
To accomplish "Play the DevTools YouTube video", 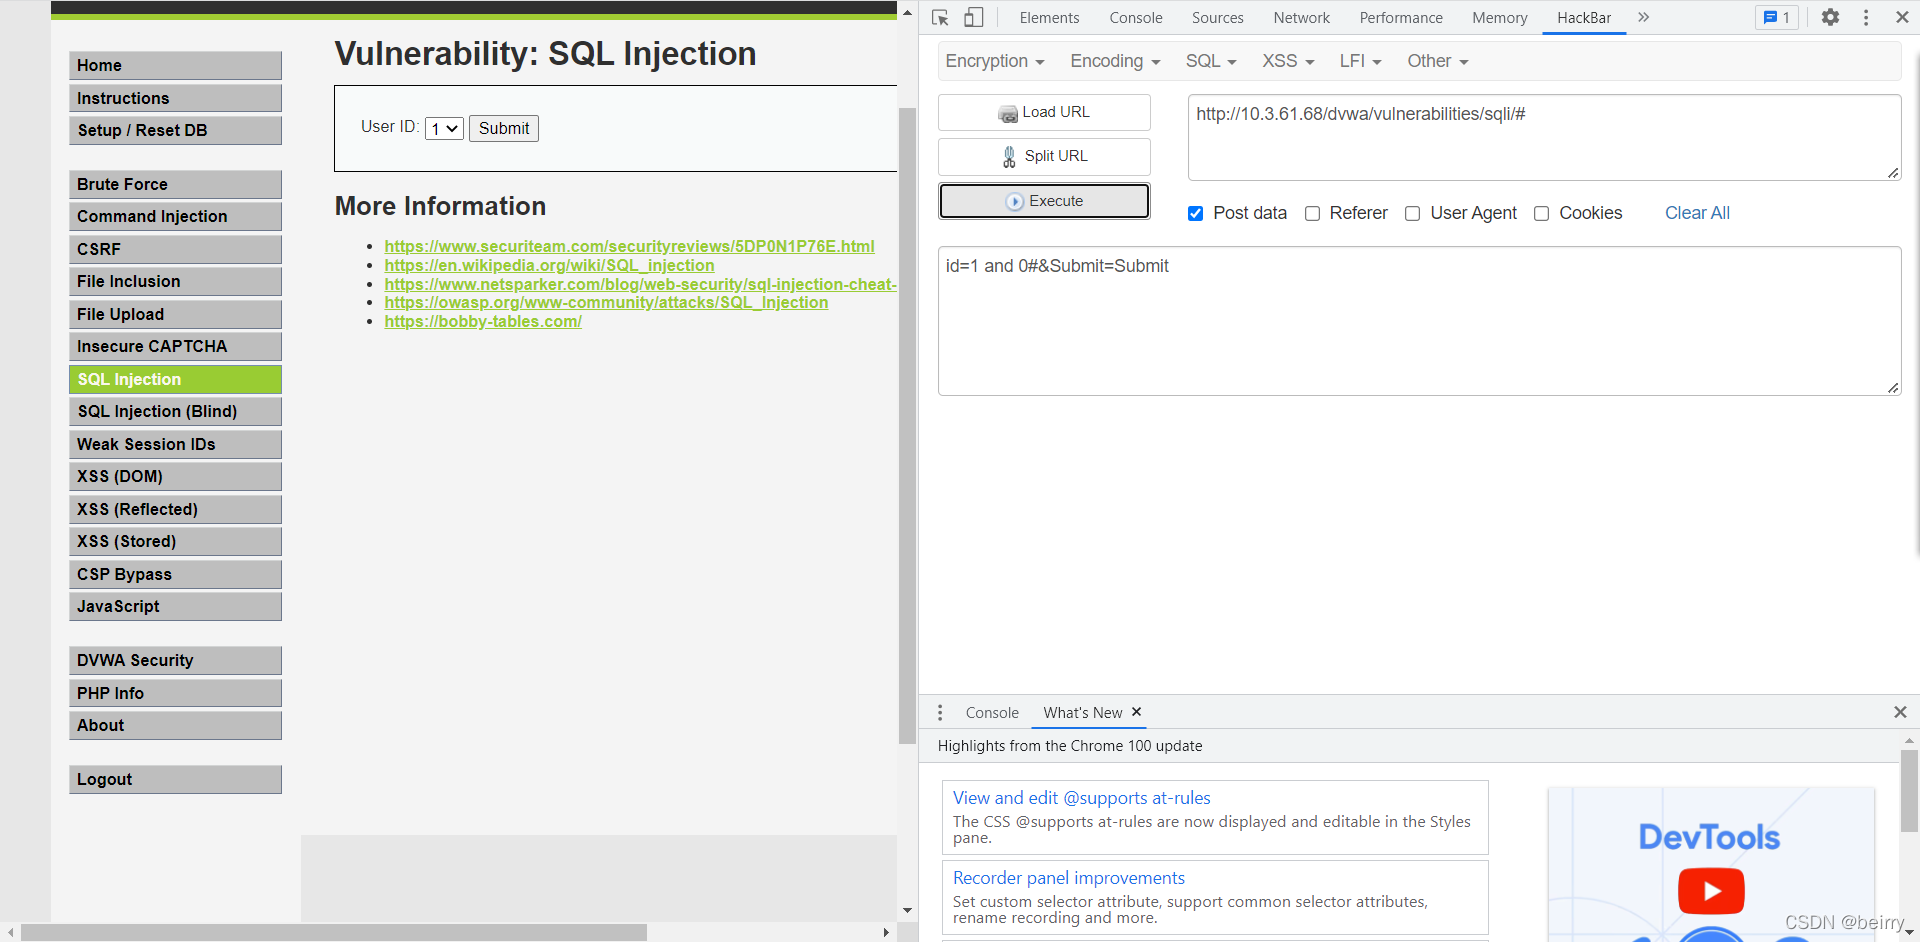I will tap(1710, 890).
